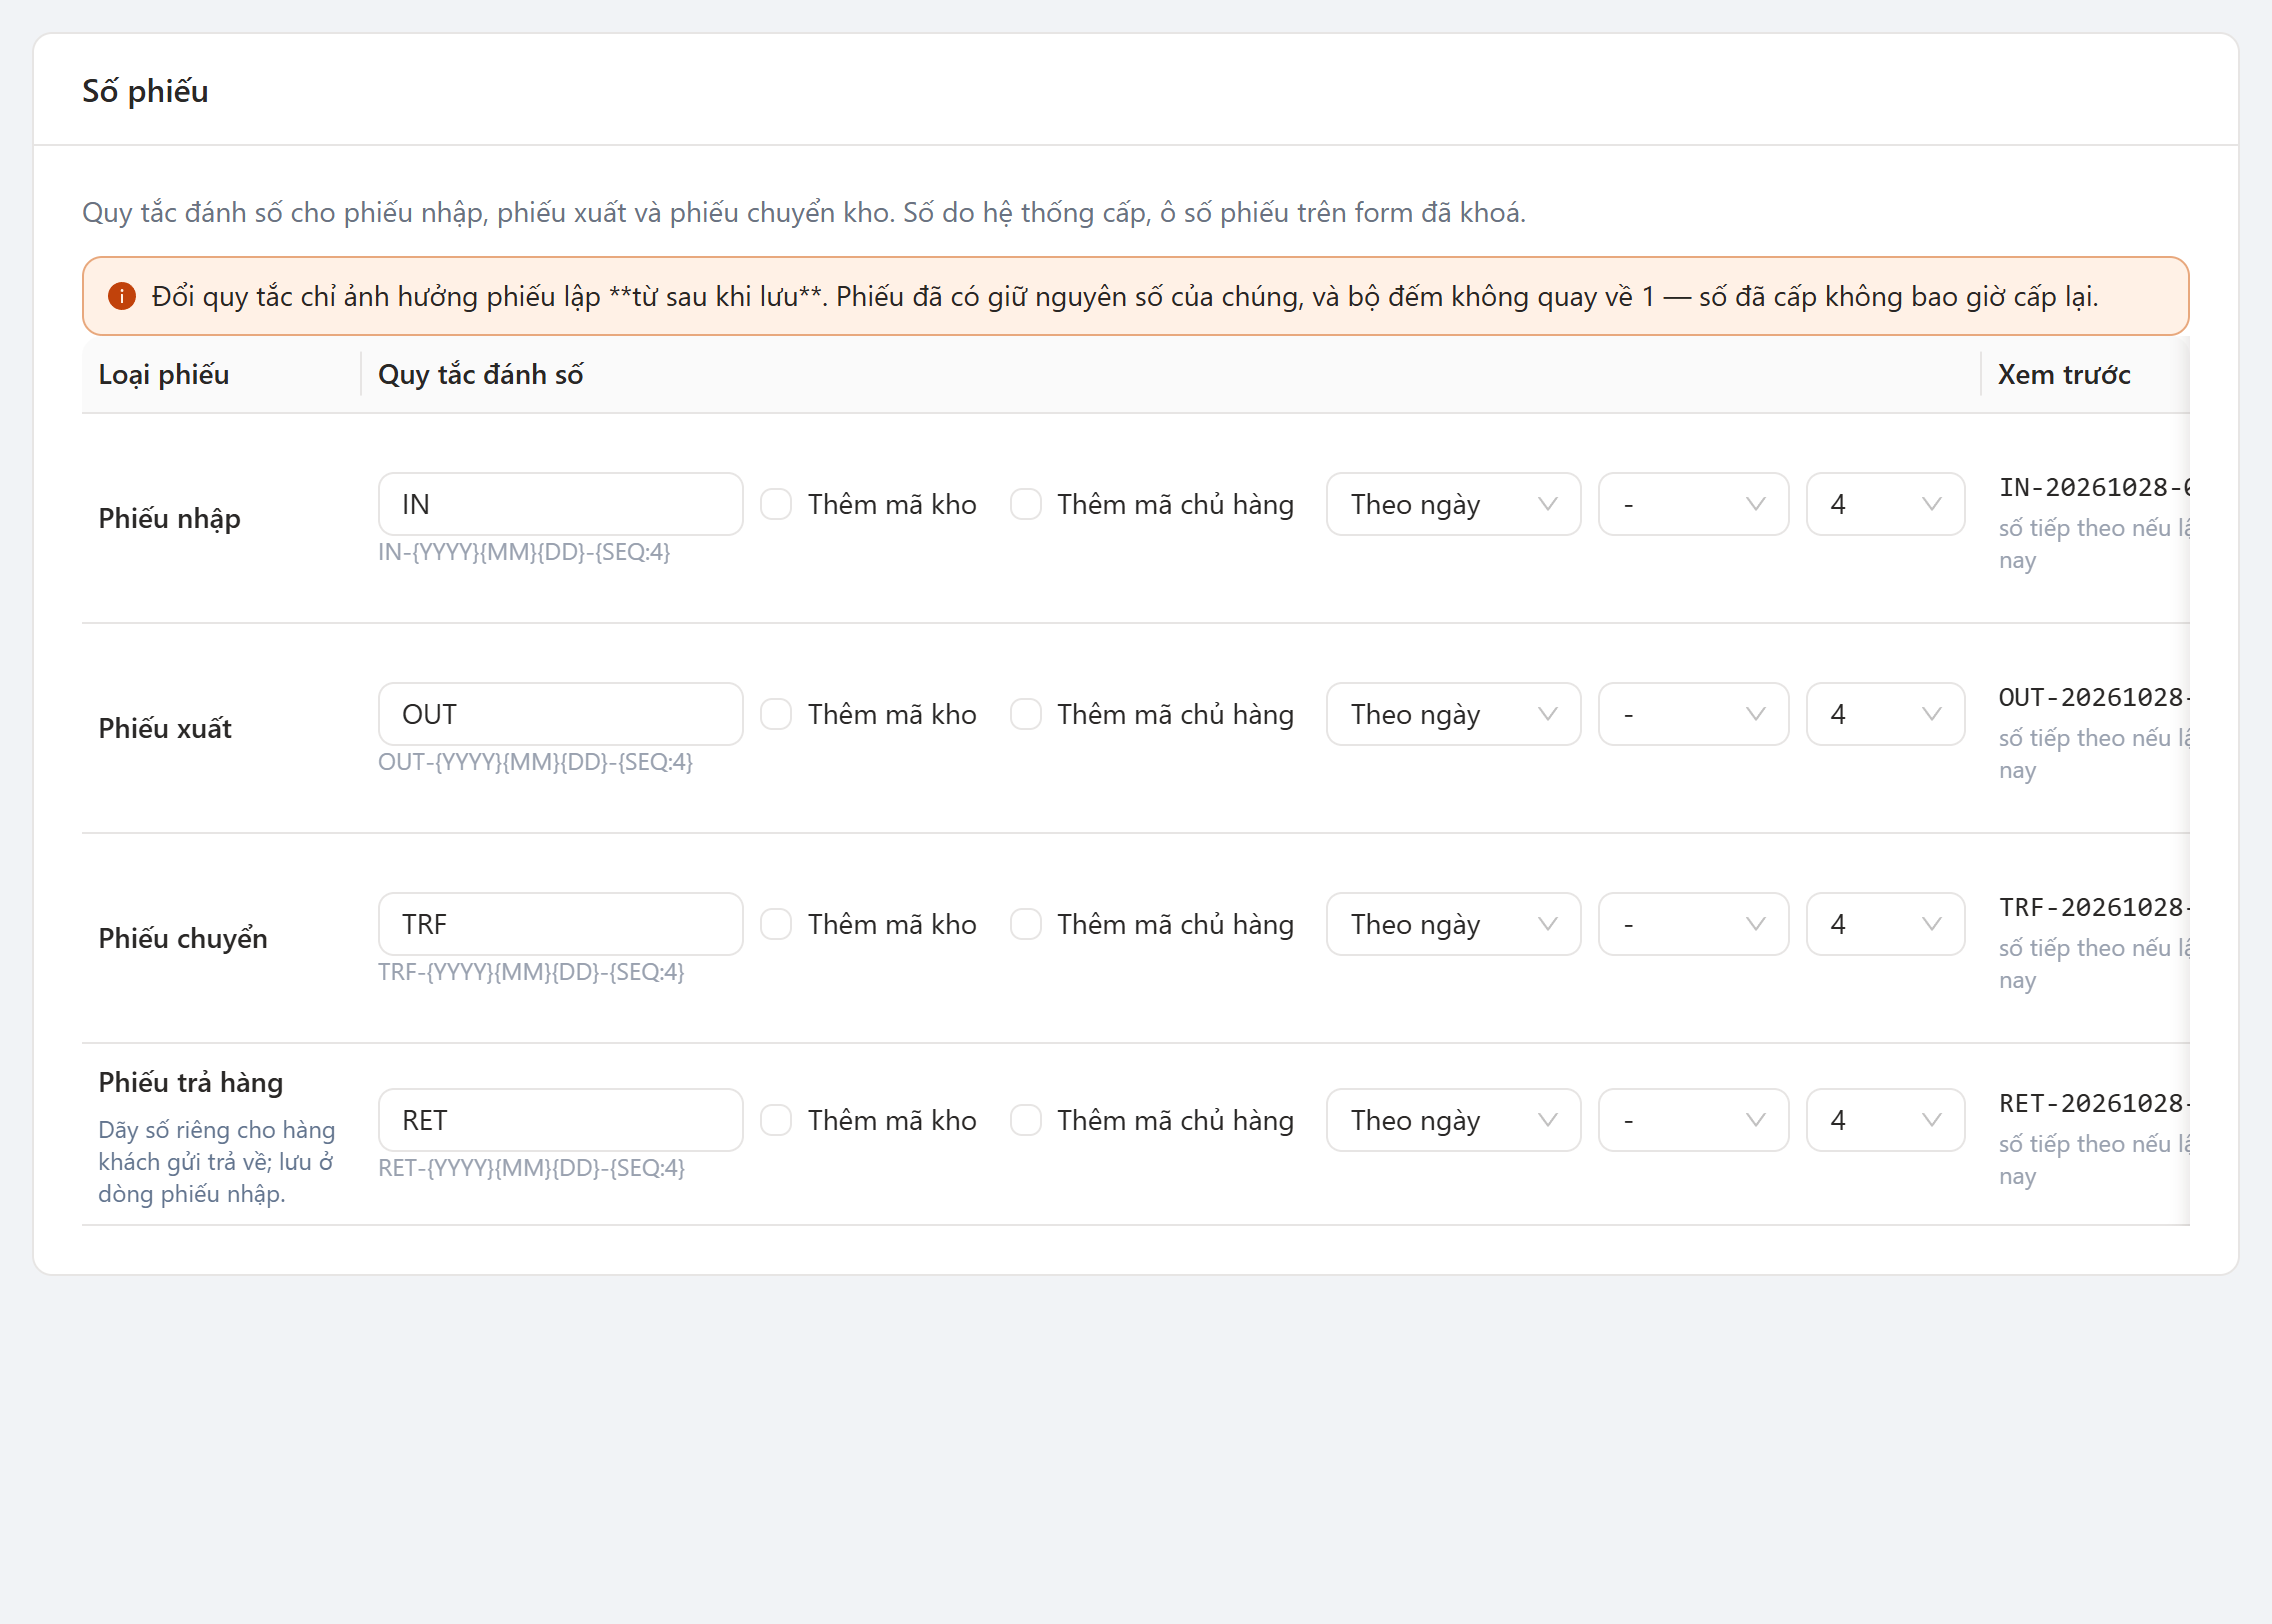The height and width of the screenshot is (1624, 2272).
Task: Click the Phiếu xuất row label
Action: [x=165, y=728]
